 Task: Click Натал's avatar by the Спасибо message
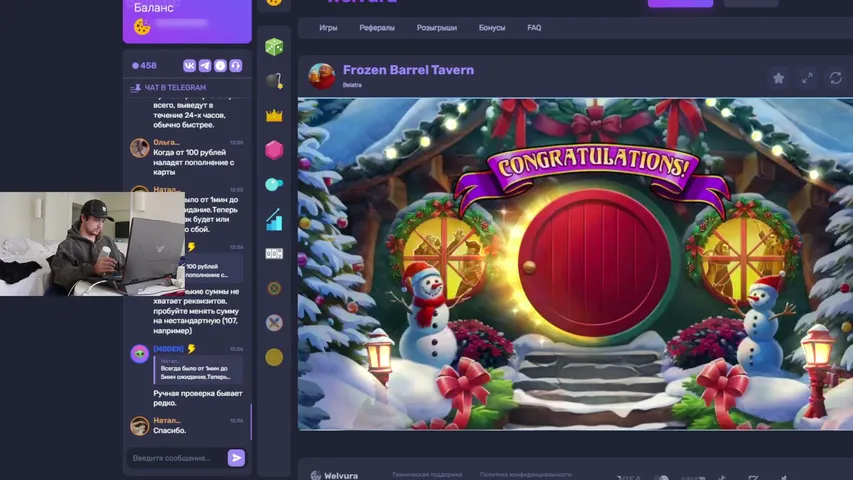point(140,426)
